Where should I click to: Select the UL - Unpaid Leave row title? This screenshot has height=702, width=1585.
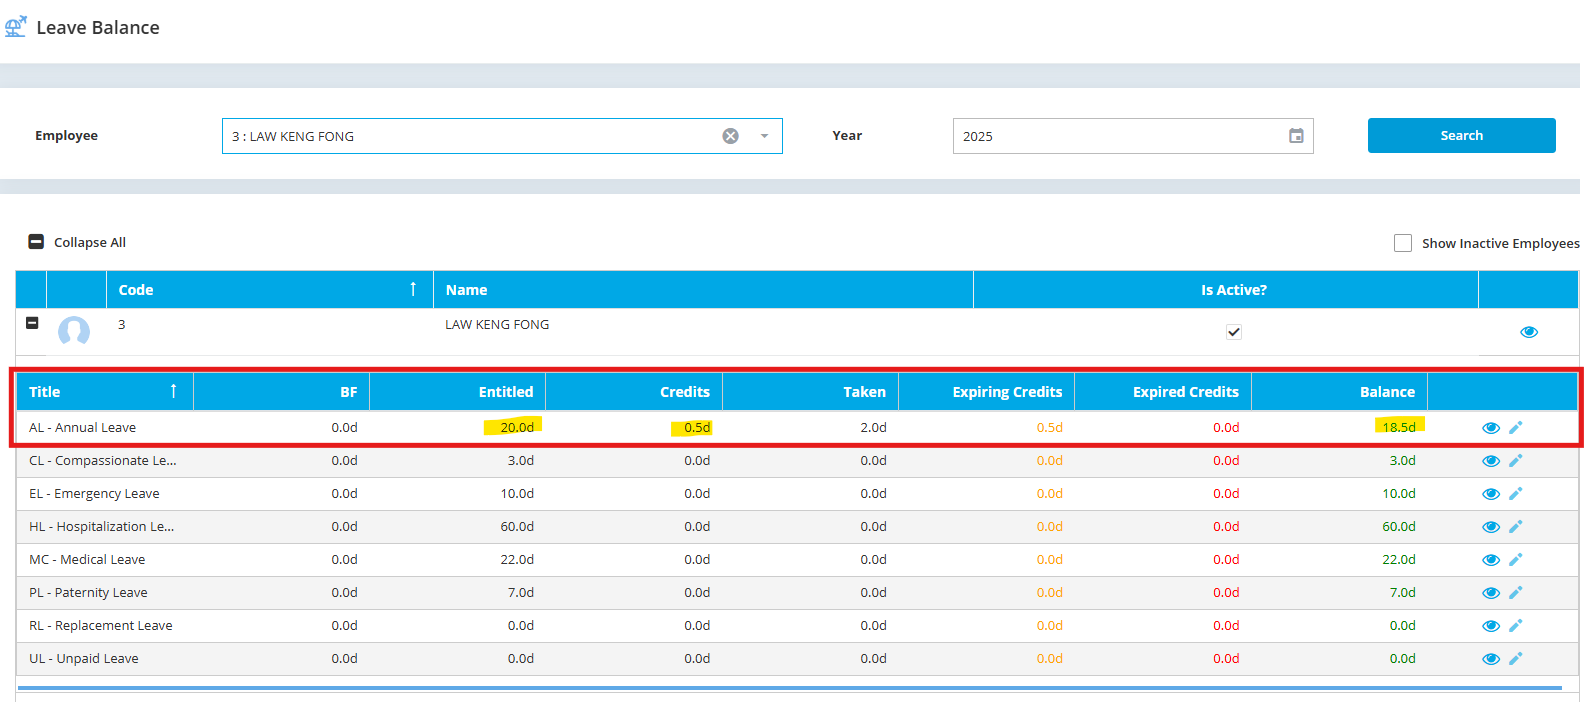tap(84, 658)
